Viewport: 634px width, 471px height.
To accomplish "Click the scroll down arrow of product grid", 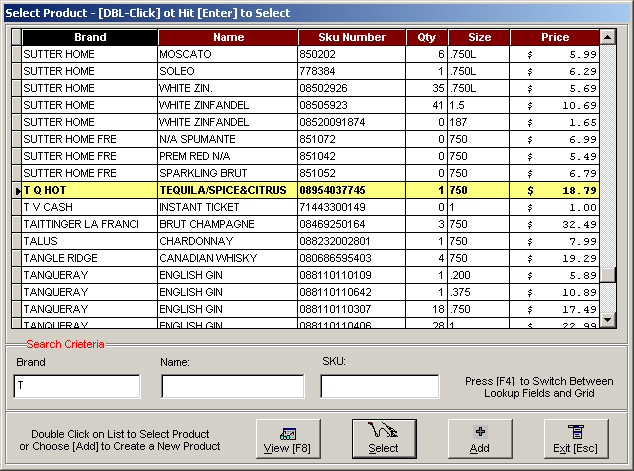I will (x=608, y=319).
